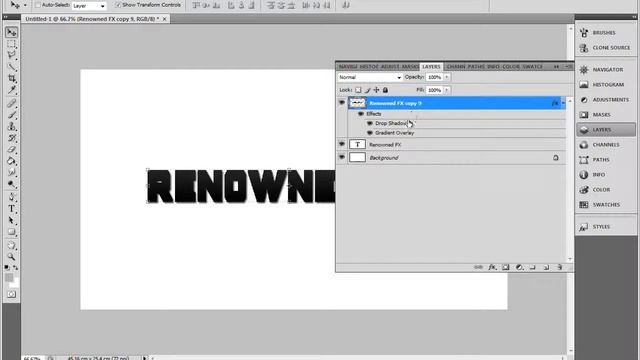The height and width of the screenshot is (360, 640).
Task: Close the Untitled-1 document tab
Action: point(164,19)
